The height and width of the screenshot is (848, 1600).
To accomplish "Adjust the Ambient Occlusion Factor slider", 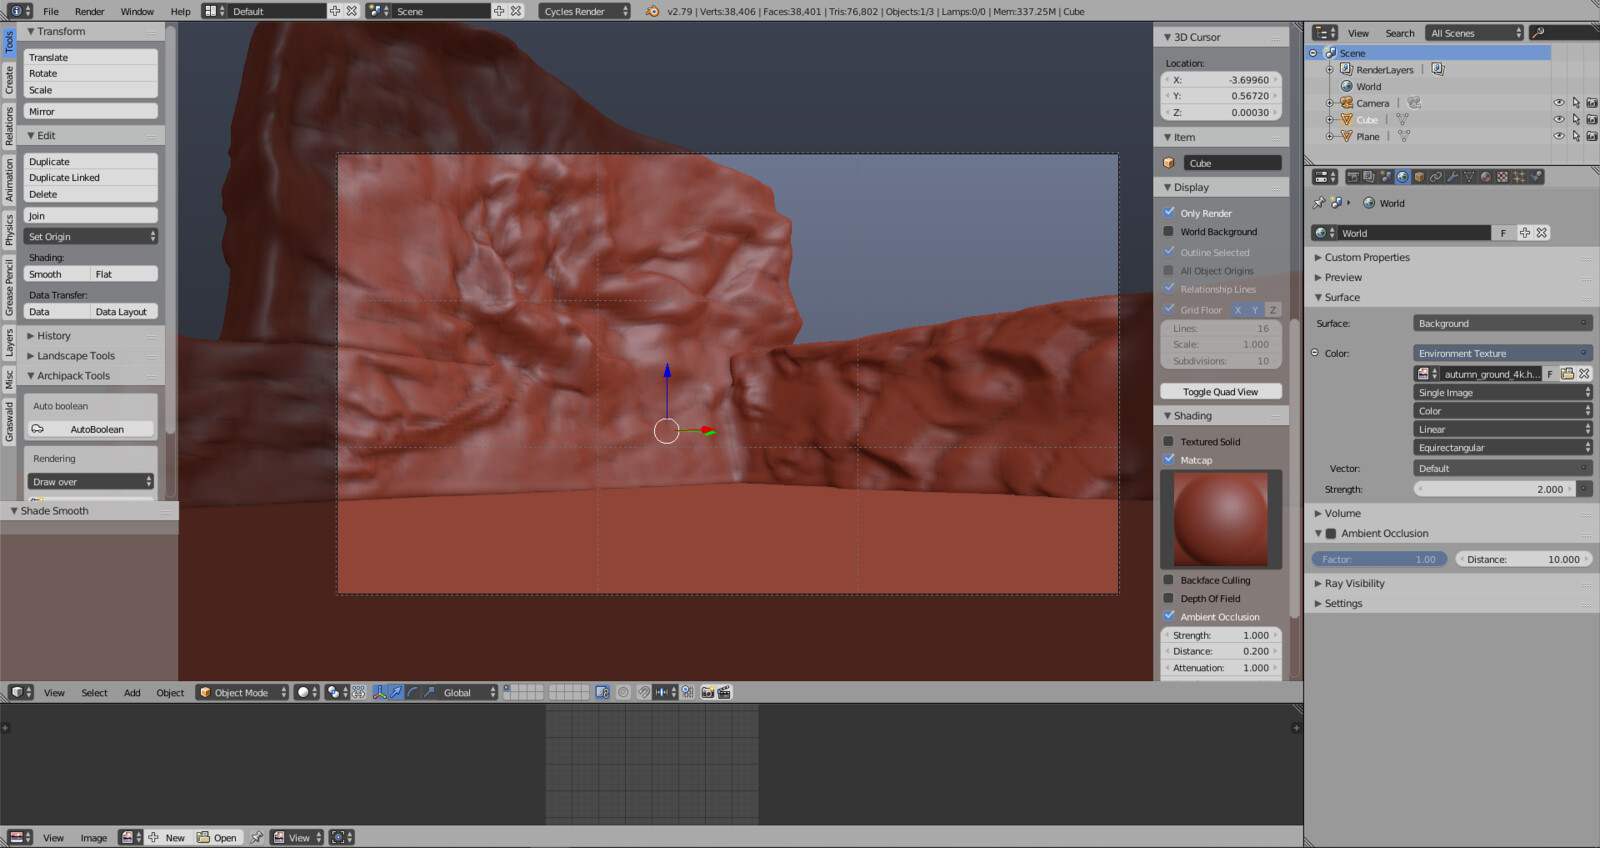I will click(1379, 559).
